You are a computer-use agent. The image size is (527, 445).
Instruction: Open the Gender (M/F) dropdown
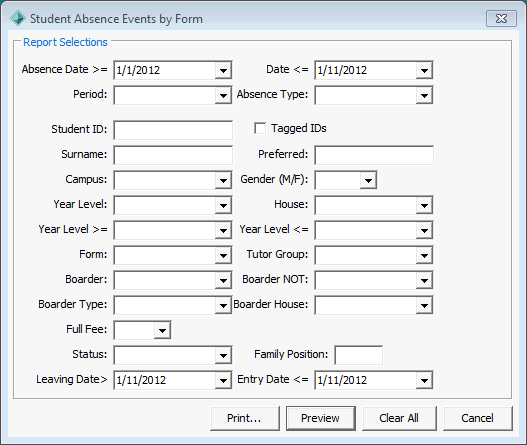pos(368,180)
